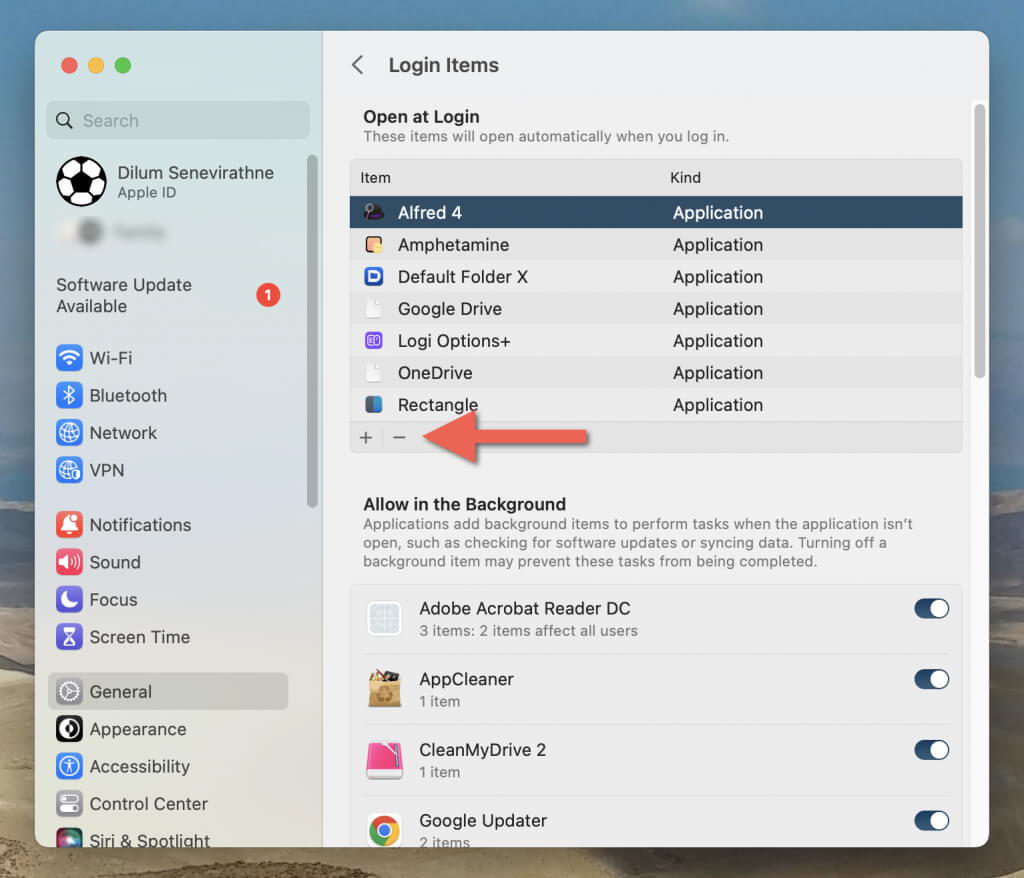Click the Sound speaker icon
The width and height of the screenshot is (1024, 878).
click(x=69, y=562)
